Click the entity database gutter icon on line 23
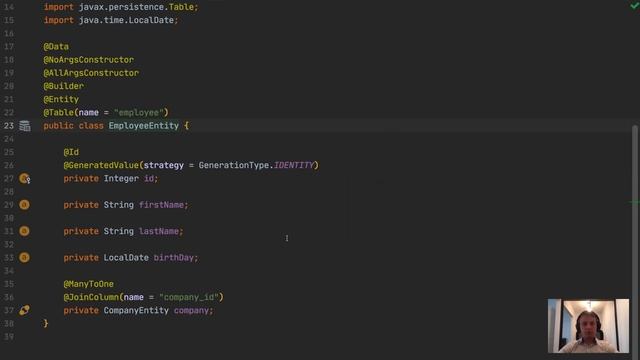This screenshot has width=640, height=360. (x=24, y=126)
